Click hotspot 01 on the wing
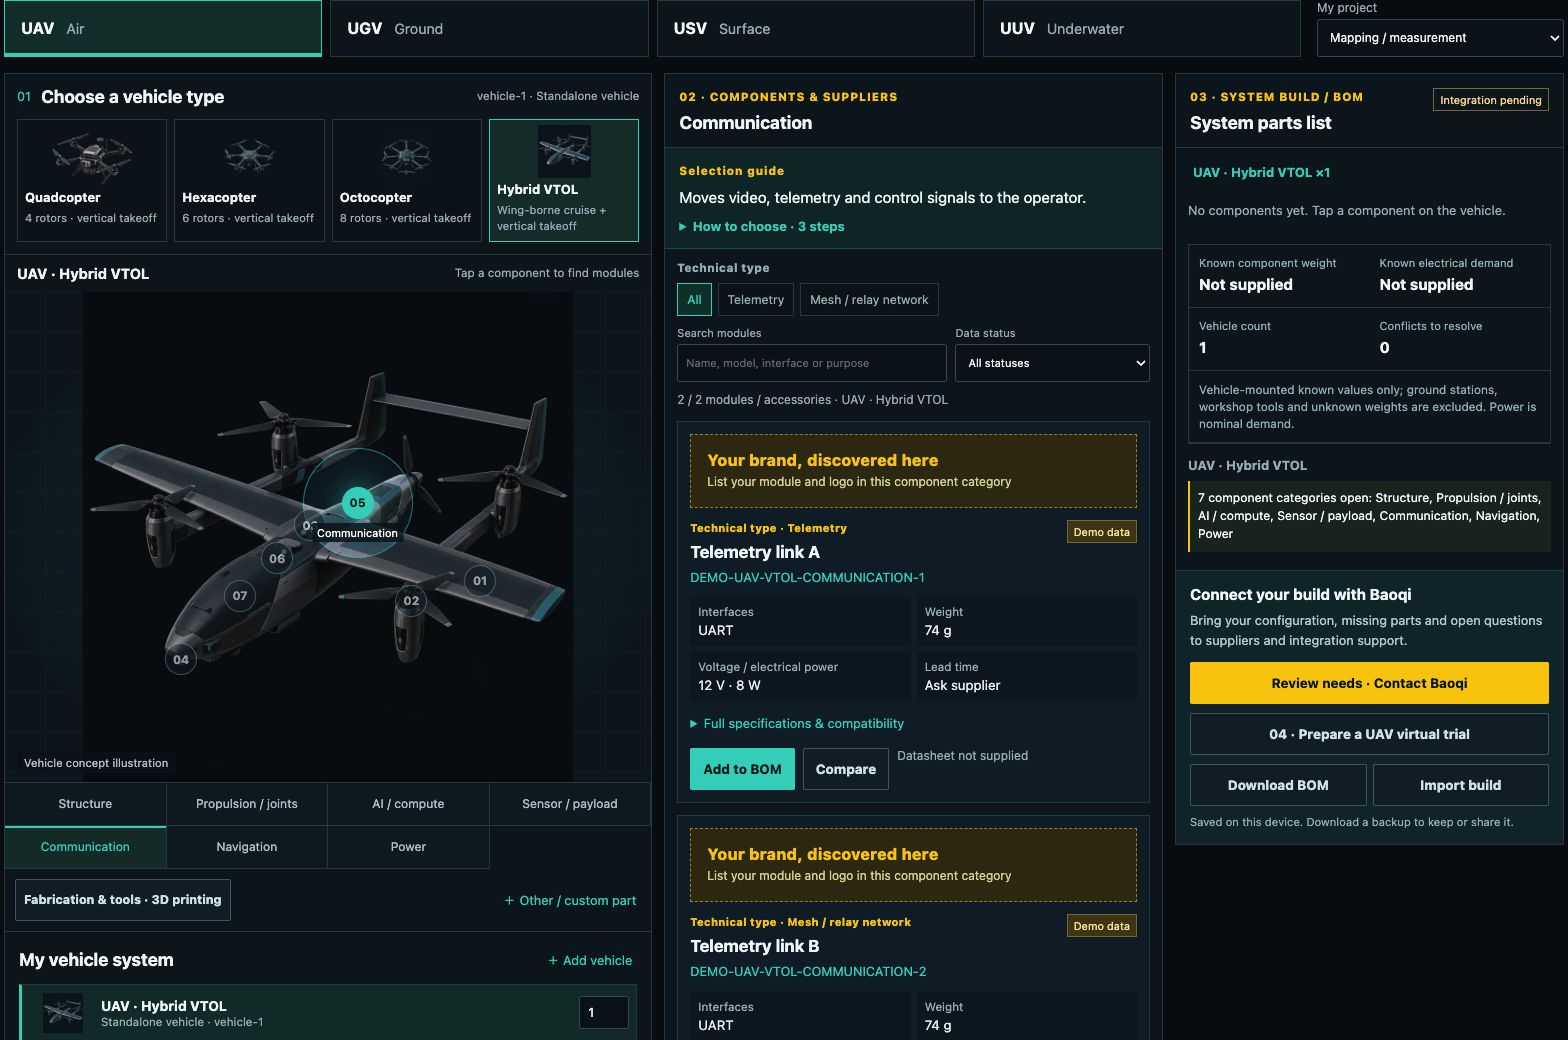The width and height of the screenshot is (1568, 1040). [x=480, y=580]
